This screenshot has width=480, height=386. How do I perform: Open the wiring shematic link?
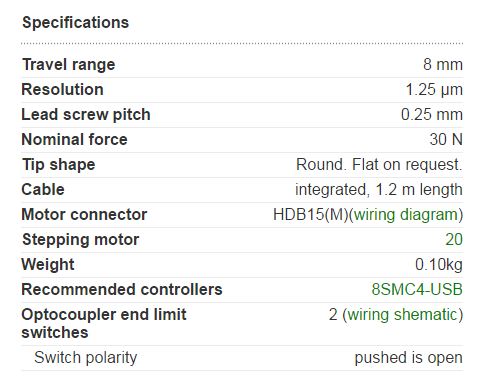click(x=402, y=314)
